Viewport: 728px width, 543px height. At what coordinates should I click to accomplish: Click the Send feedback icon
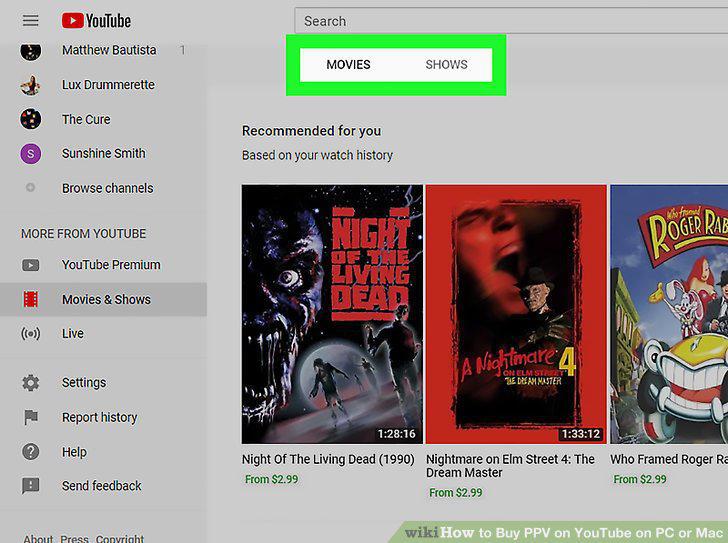31,486
